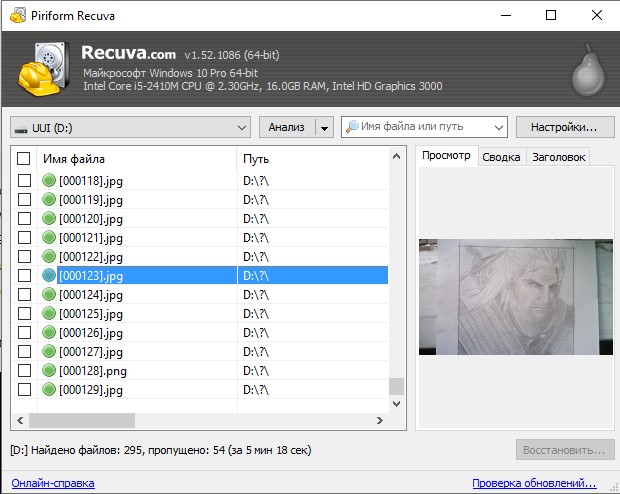Check the box for [000118].jpg
The image size is (620, 494).
click(x=25, y=180)
